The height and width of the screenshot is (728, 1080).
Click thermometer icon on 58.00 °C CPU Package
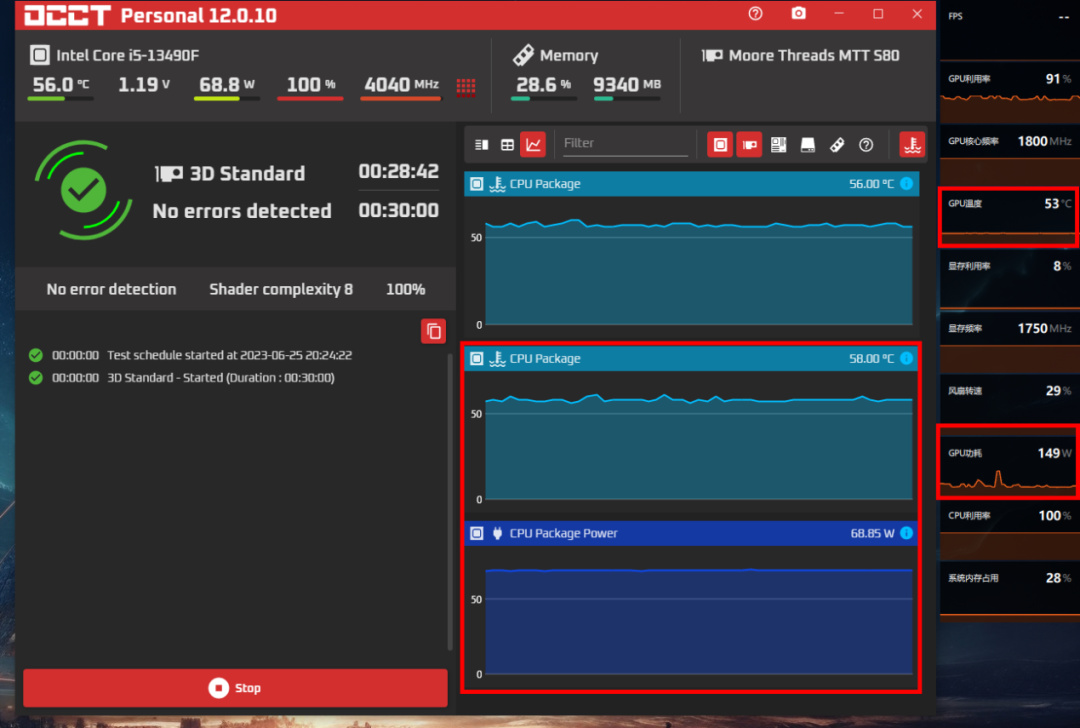tap(497, 358)
